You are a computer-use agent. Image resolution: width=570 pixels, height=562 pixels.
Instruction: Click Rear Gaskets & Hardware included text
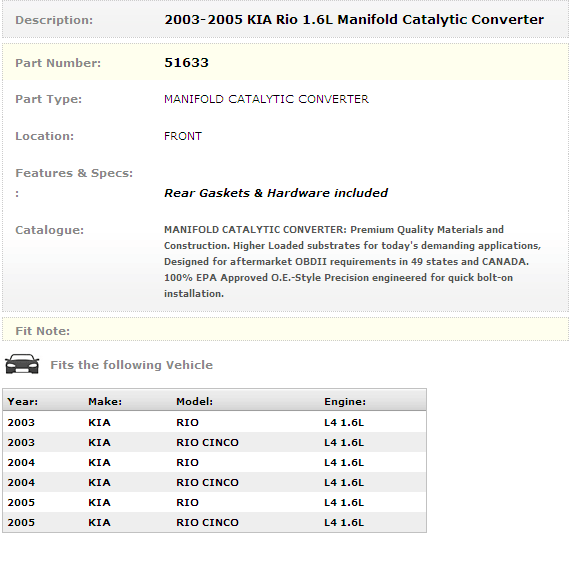(276, 193)
